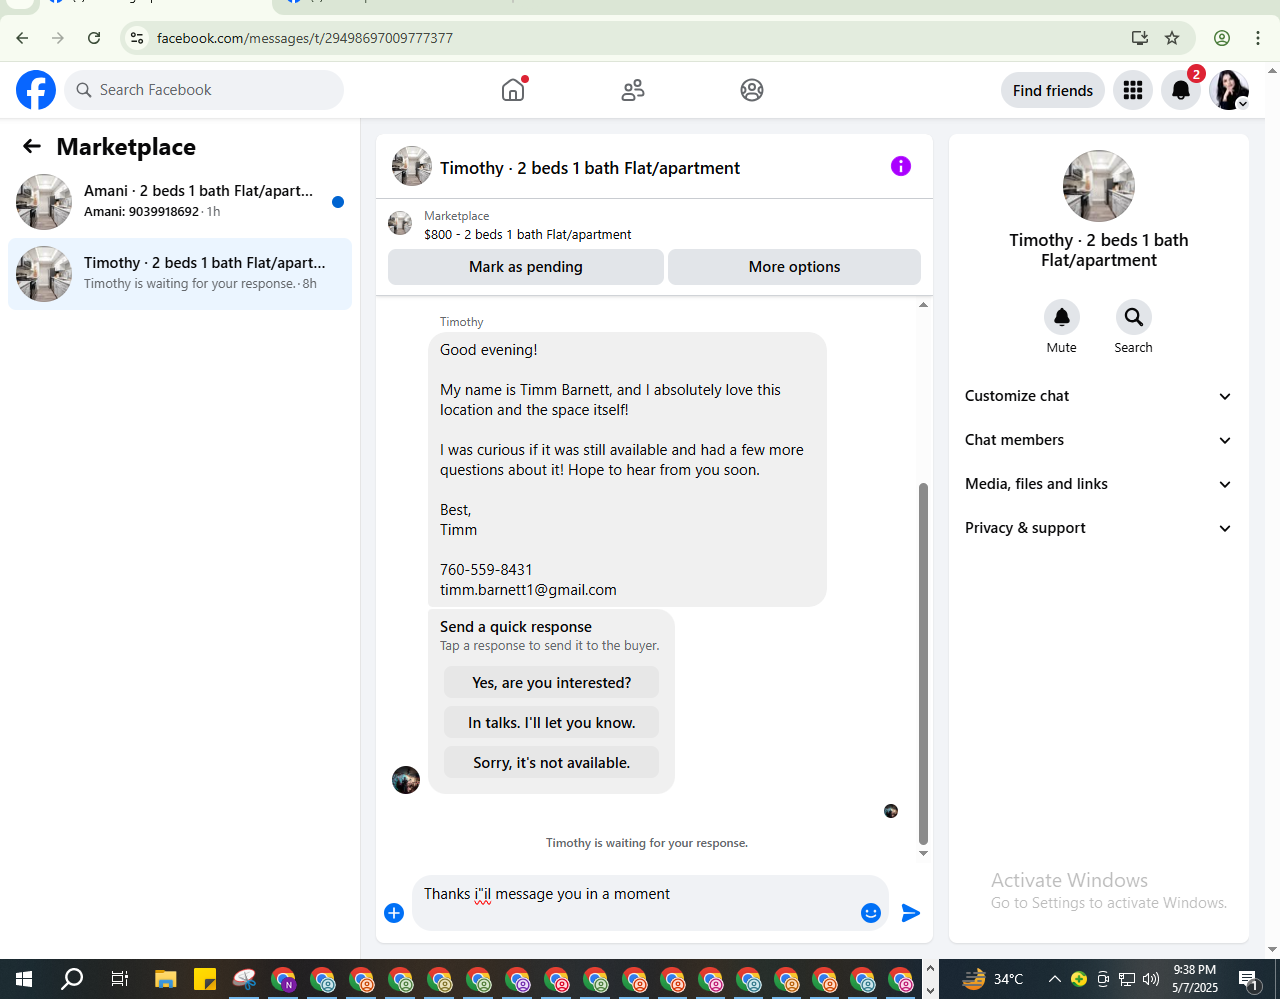Image resolution: width=1280 pixels, height=999 pixels.
Task: Open more actions plus icon beside composer
Action: (x=394, y=913)
